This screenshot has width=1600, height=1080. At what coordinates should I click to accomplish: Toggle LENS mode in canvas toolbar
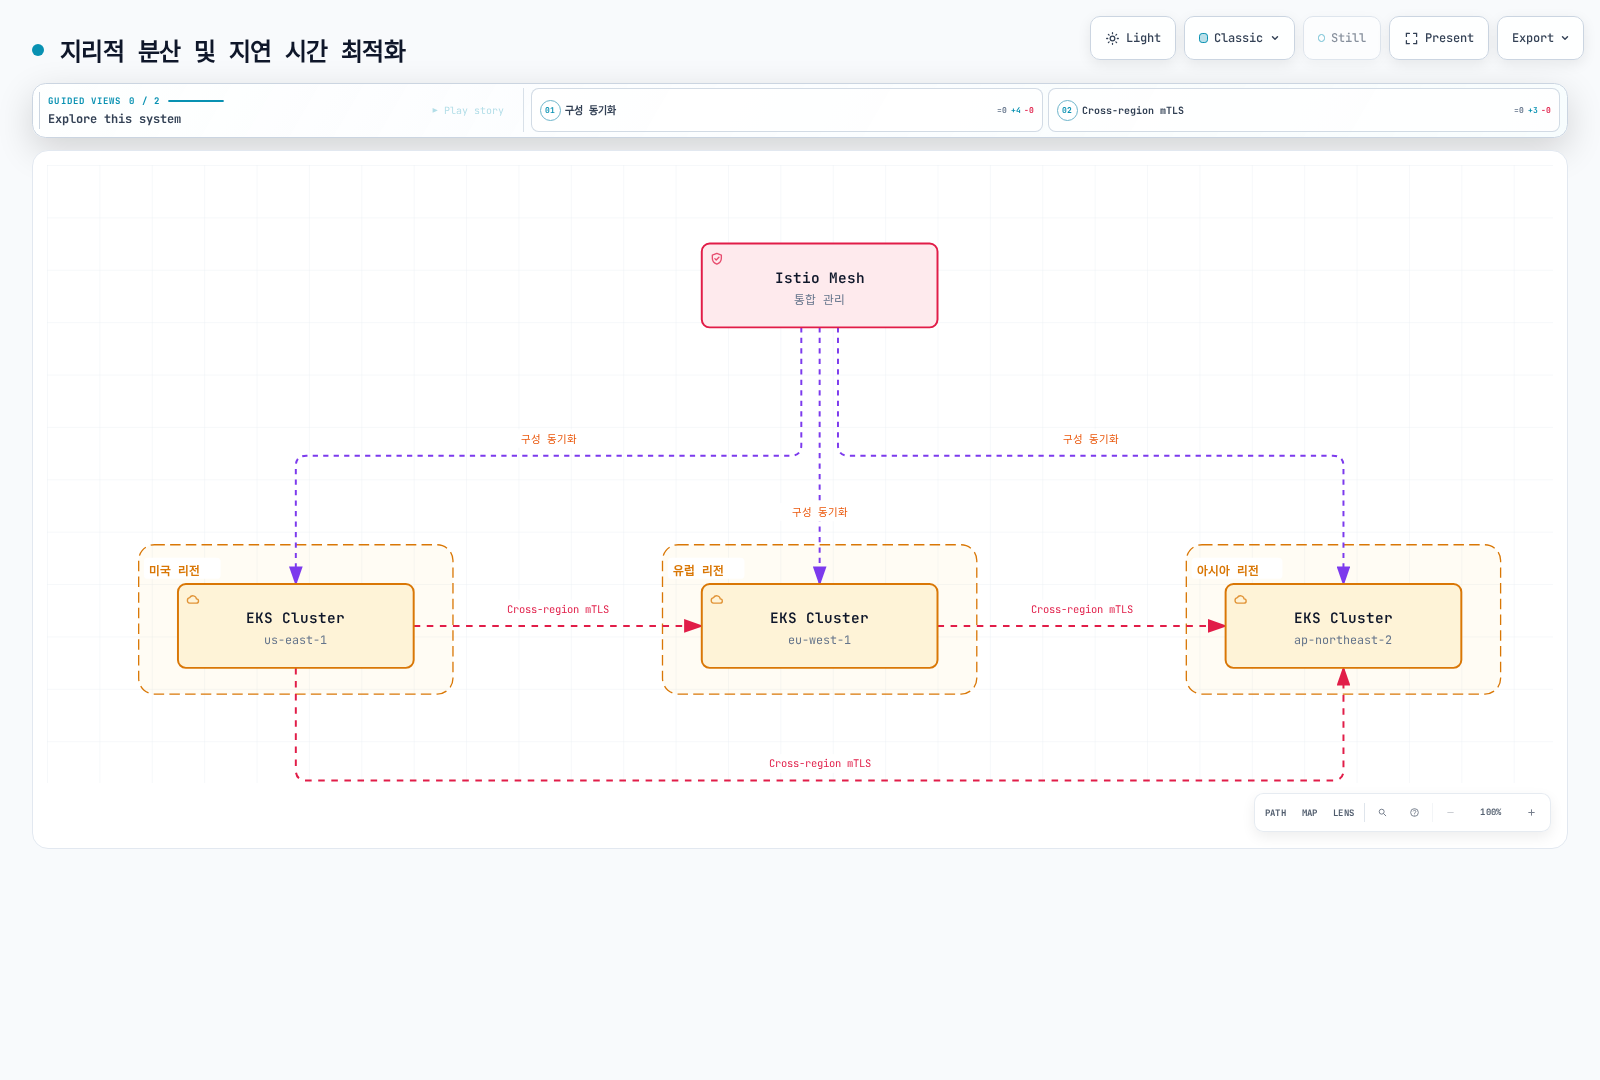tap(1343, 813)
